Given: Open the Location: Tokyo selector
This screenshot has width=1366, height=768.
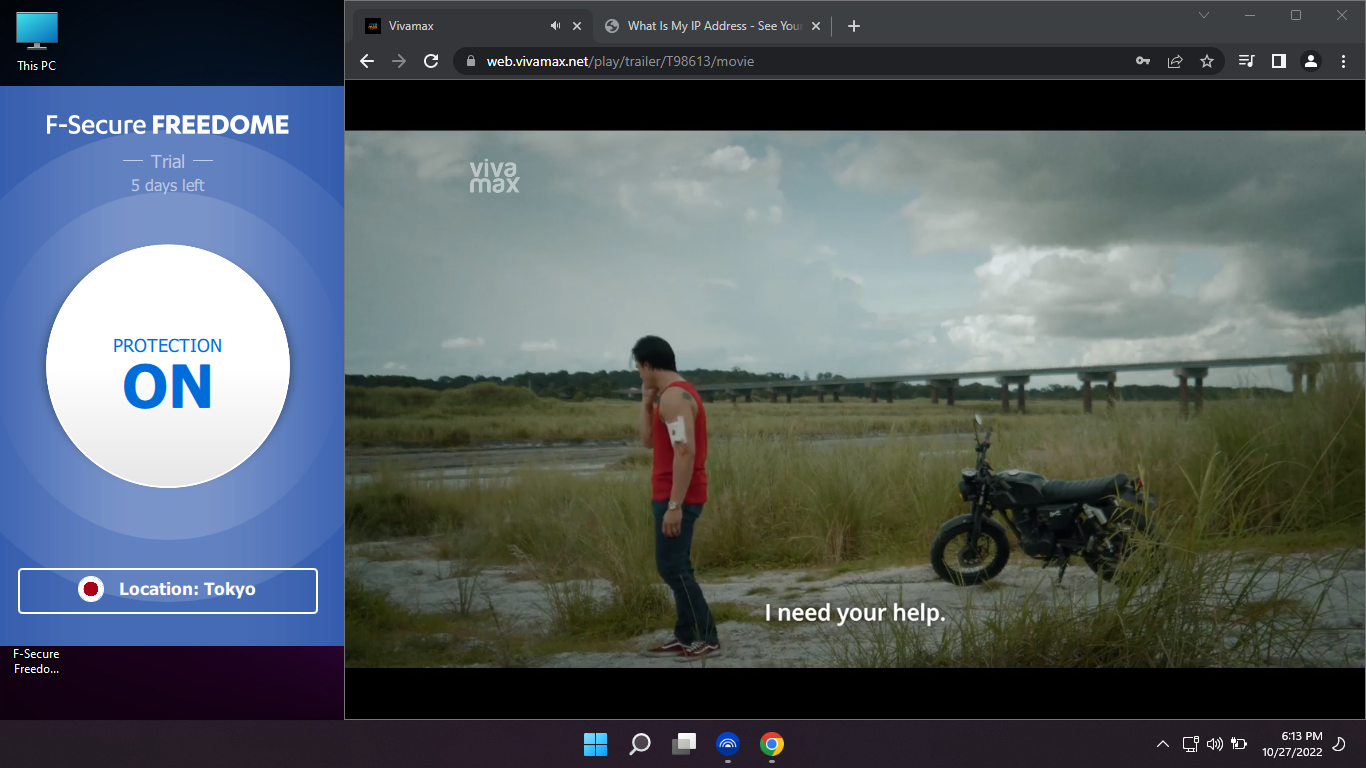Looking at the screenshot, I should (168, 590).
